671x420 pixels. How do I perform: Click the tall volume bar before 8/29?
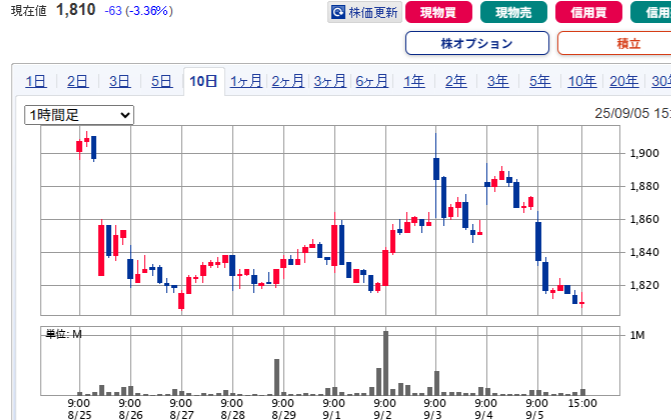(x=276, y=377)
